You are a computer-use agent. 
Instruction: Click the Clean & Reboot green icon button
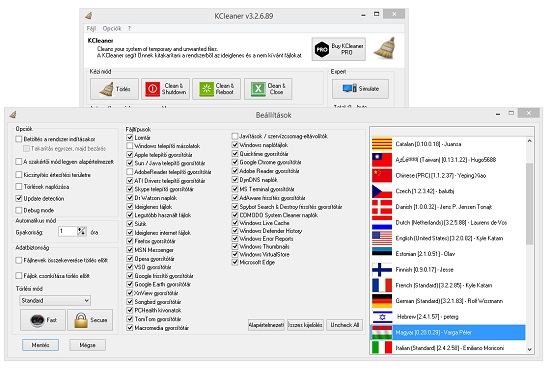tap(216, 89)
